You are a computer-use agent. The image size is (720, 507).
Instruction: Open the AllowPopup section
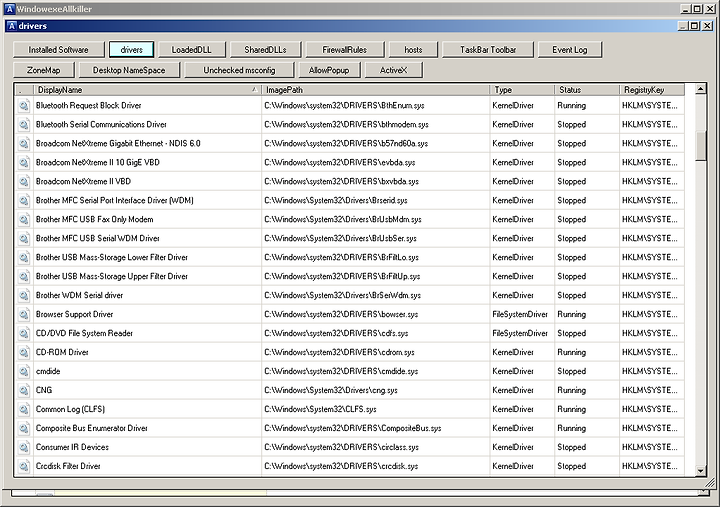(329, 70)
